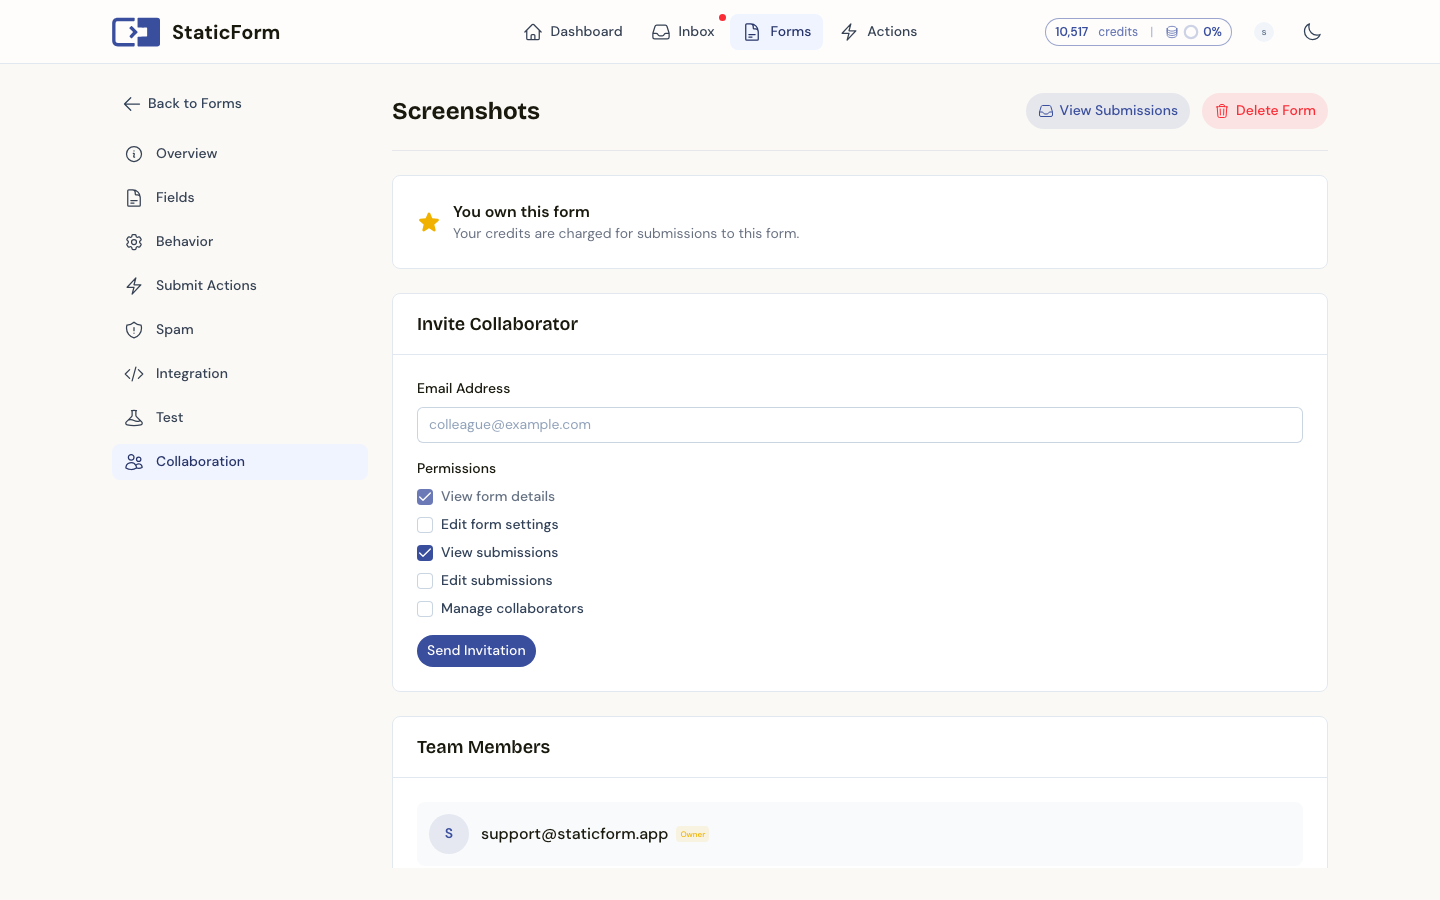Click the support@staticform.app member row

(860, 834)
